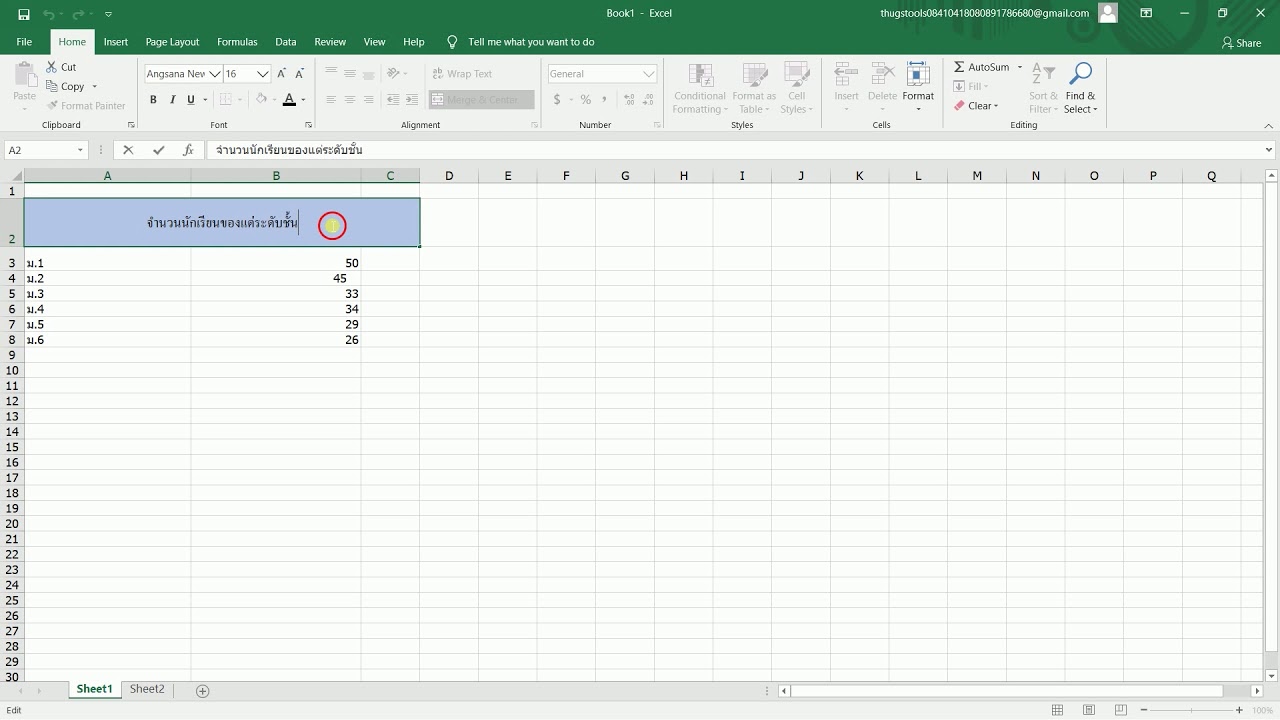Open the File menu
Image resolution: width=1280 pixels, height=720 pixels.
(x=24, y=42)
